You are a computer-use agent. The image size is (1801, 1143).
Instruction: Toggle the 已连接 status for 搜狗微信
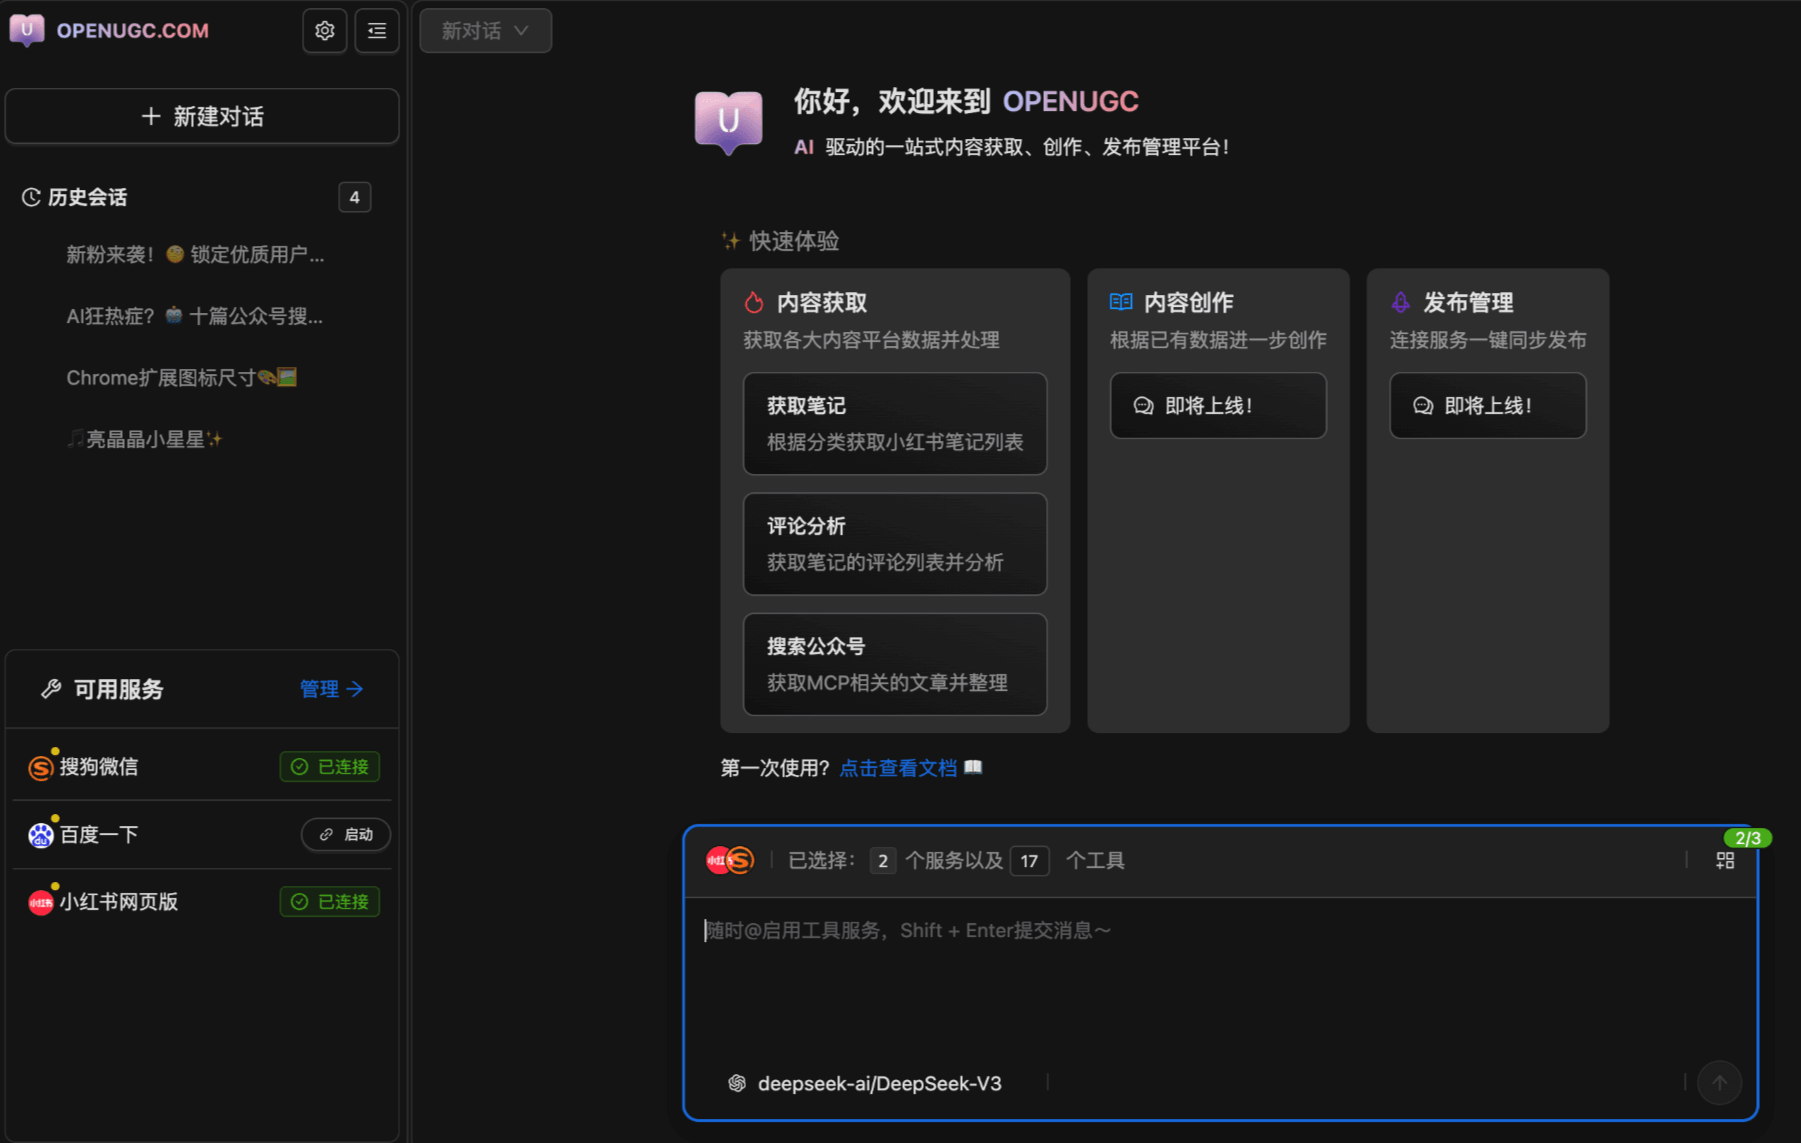330,767
